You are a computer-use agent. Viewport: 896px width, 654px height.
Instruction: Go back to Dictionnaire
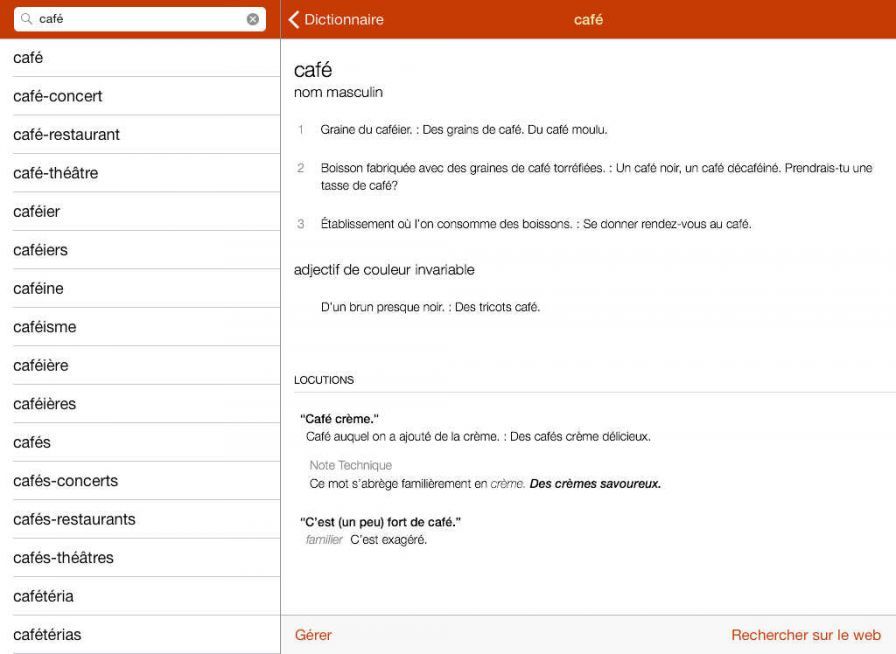[x=336, y=19]
